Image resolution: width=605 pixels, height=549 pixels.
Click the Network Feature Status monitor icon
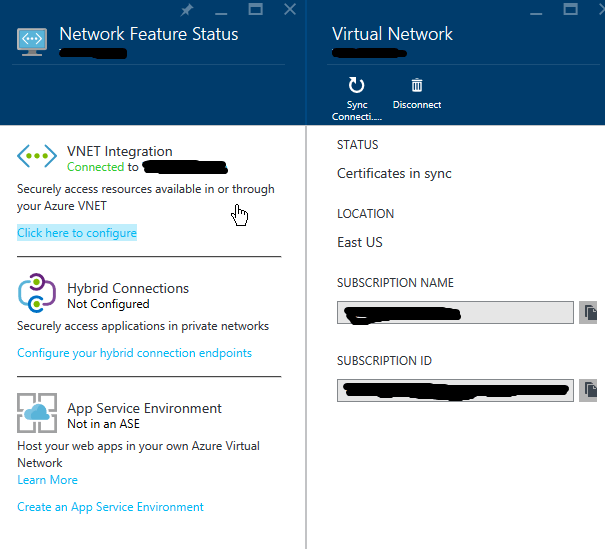pos(32,42)
